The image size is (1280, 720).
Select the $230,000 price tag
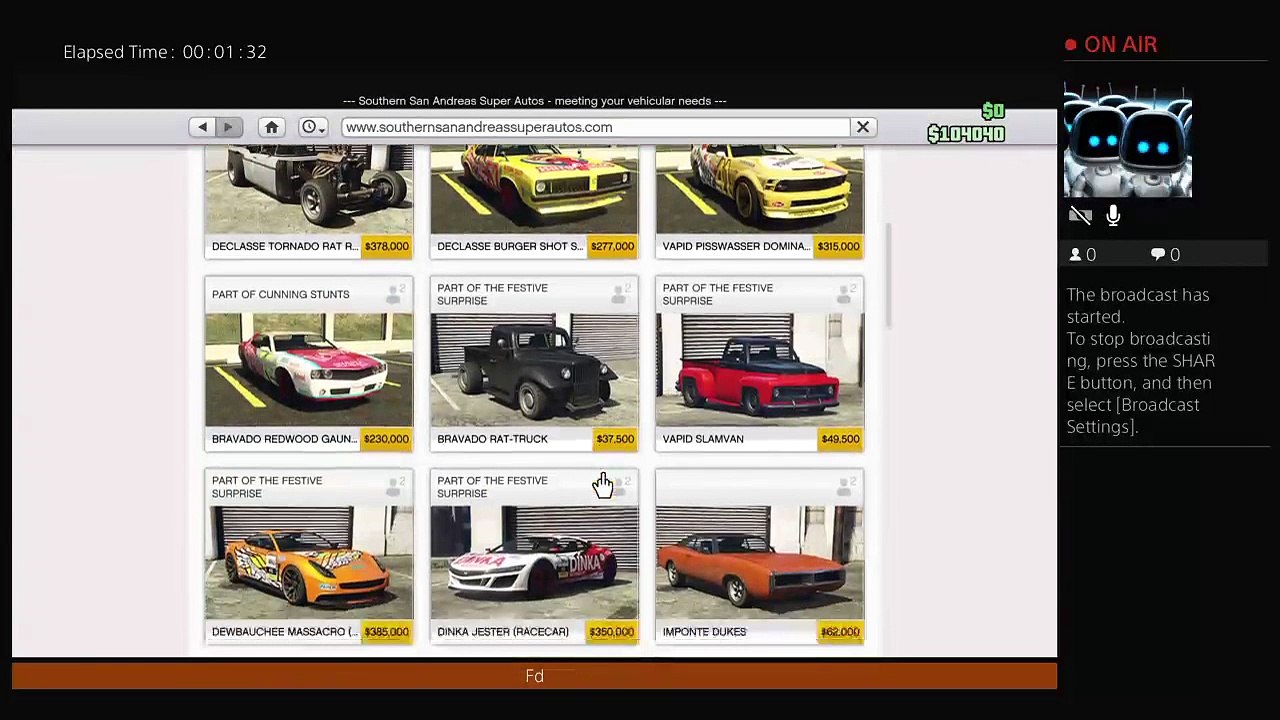pyautogui.click(x=387, y=439)
